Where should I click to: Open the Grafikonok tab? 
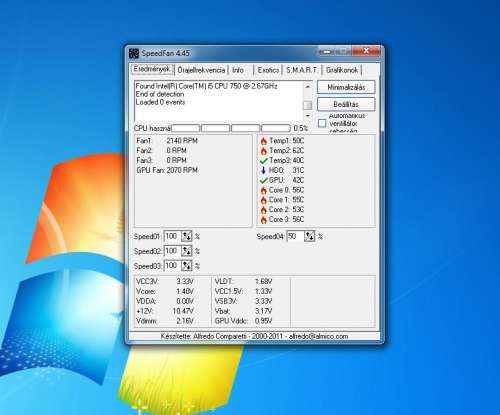click(342, 70)
